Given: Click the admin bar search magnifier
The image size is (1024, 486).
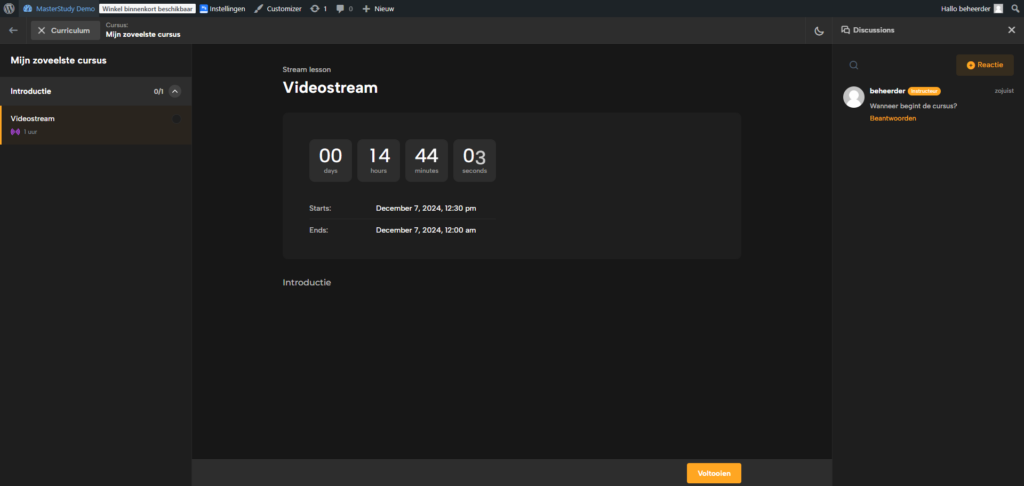Looking at the screenshot, I should [x=1014, y=8].
